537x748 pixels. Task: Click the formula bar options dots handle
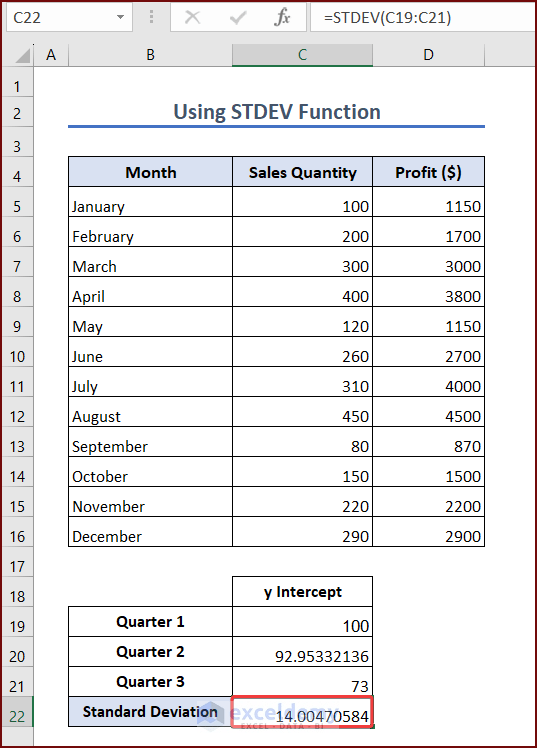[x=152, y=18]
